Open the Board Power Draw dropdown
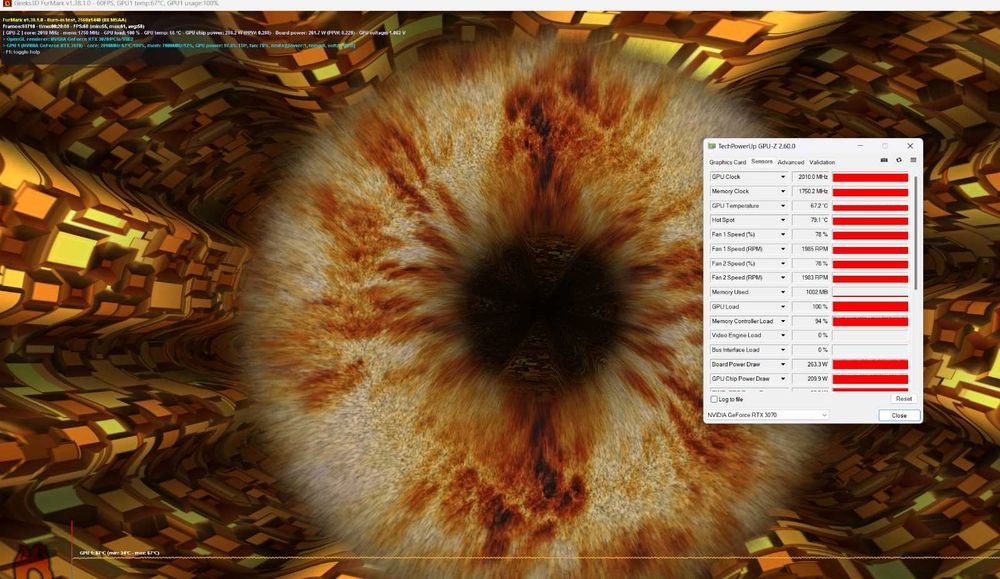 pyautogui.click(x=783, y=364)
